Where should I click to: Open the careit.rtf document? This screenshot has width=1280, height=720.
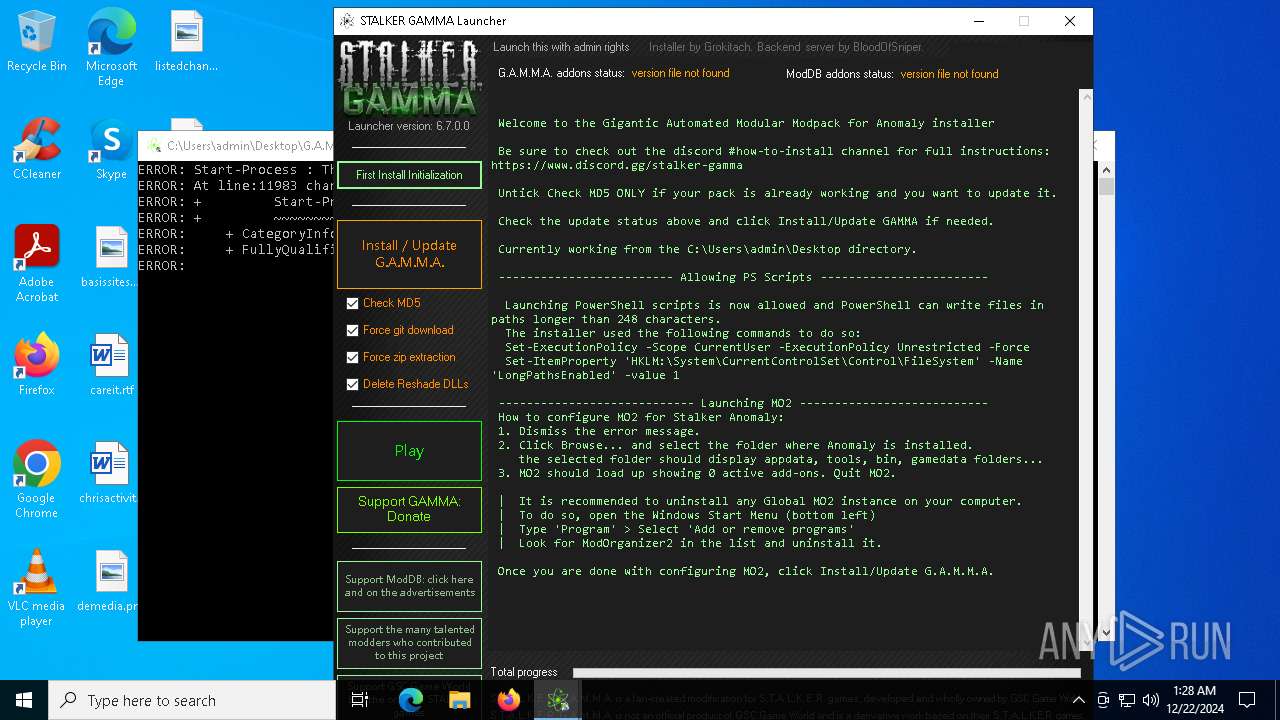coord(111,366)
